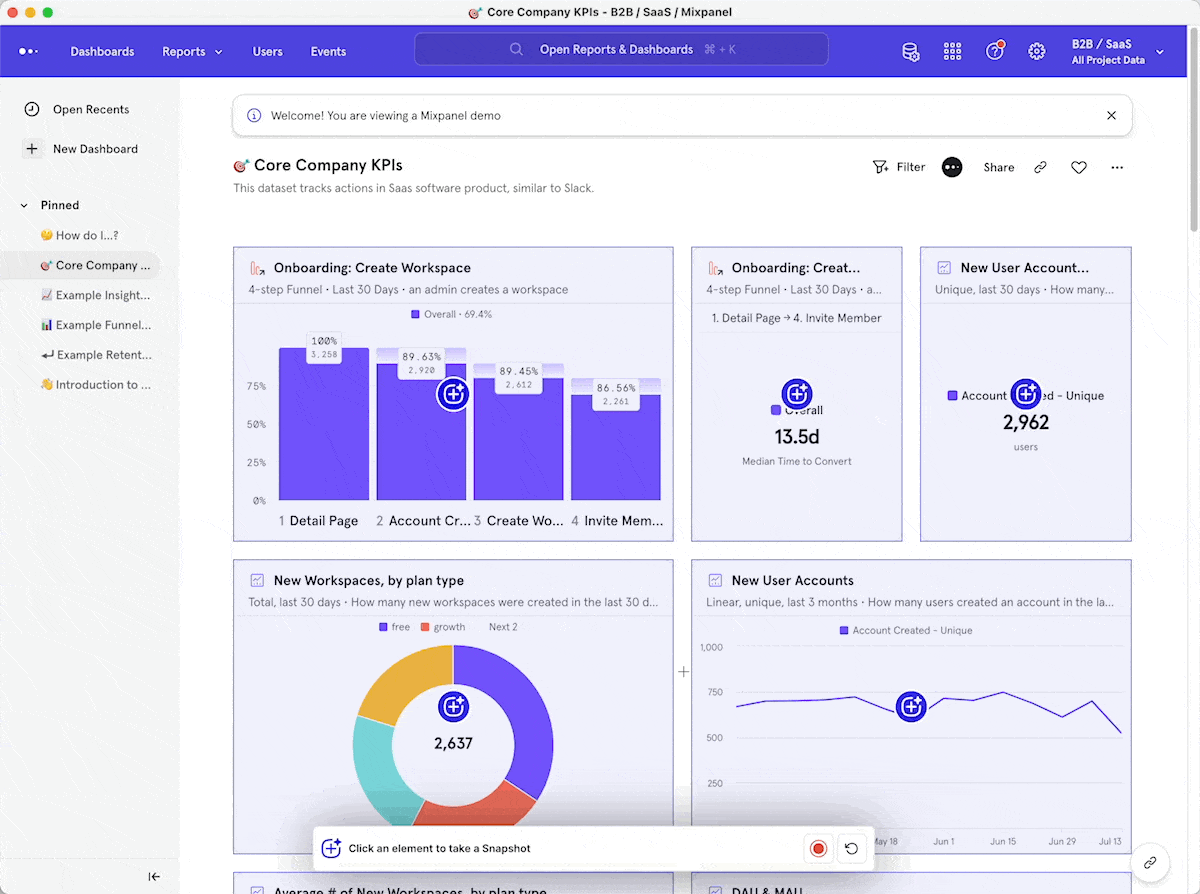Open the Reports dropdown in the top navigation

point(193,52)
